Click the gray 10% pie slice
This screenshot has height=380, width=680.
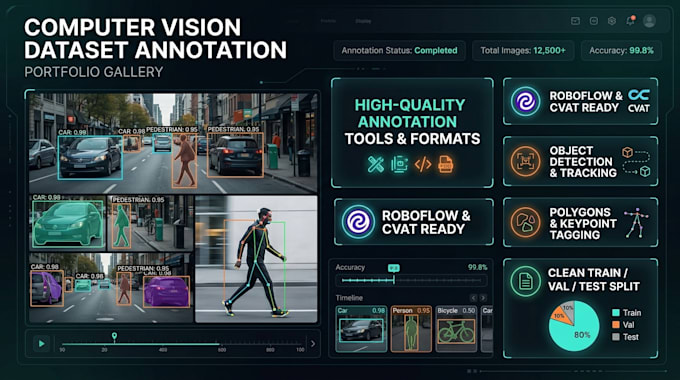click(568, 308)
